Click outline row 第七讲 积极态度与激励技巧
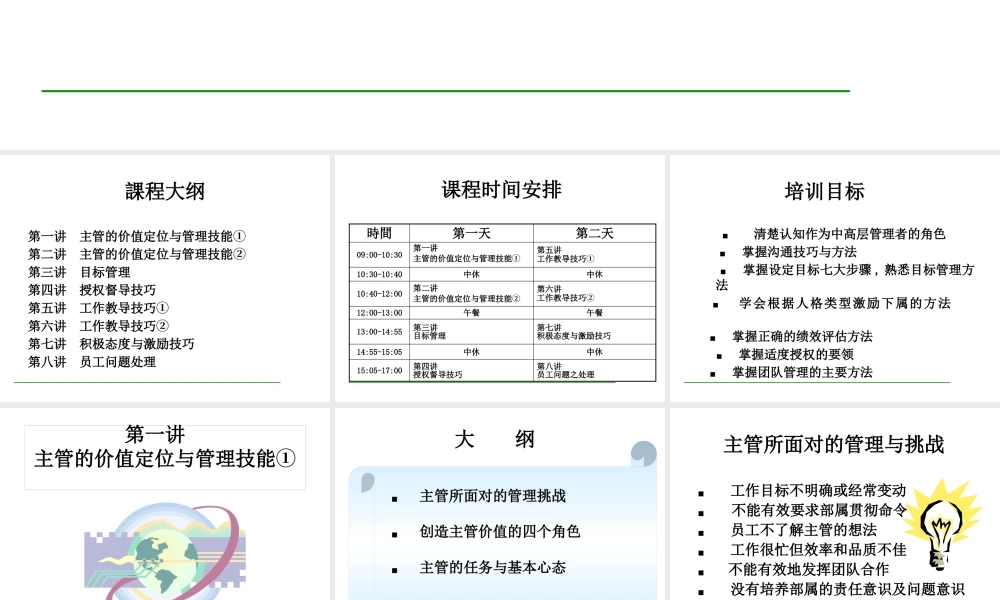The height and width of the screenshot is (600, 1000). pyautogui.click(x=111, y=344)
